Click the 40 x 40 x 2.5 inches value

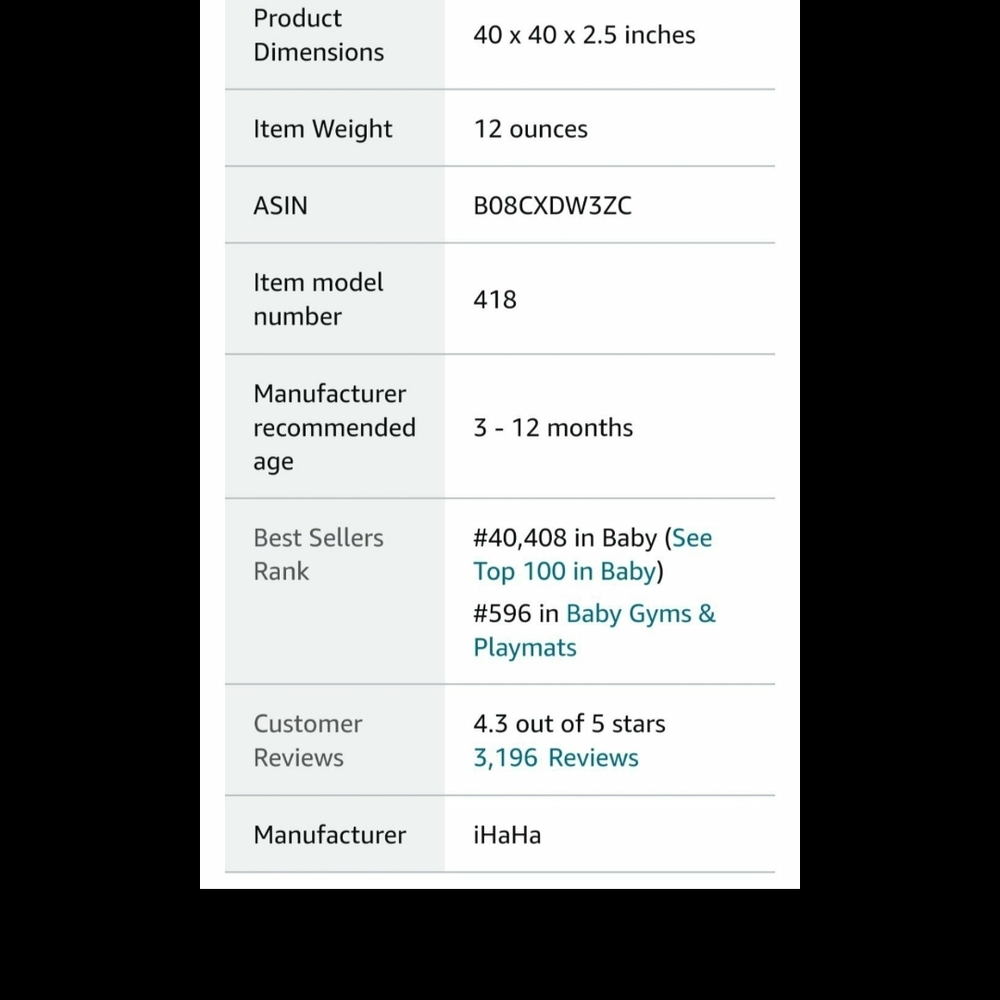tap(584, 35)
